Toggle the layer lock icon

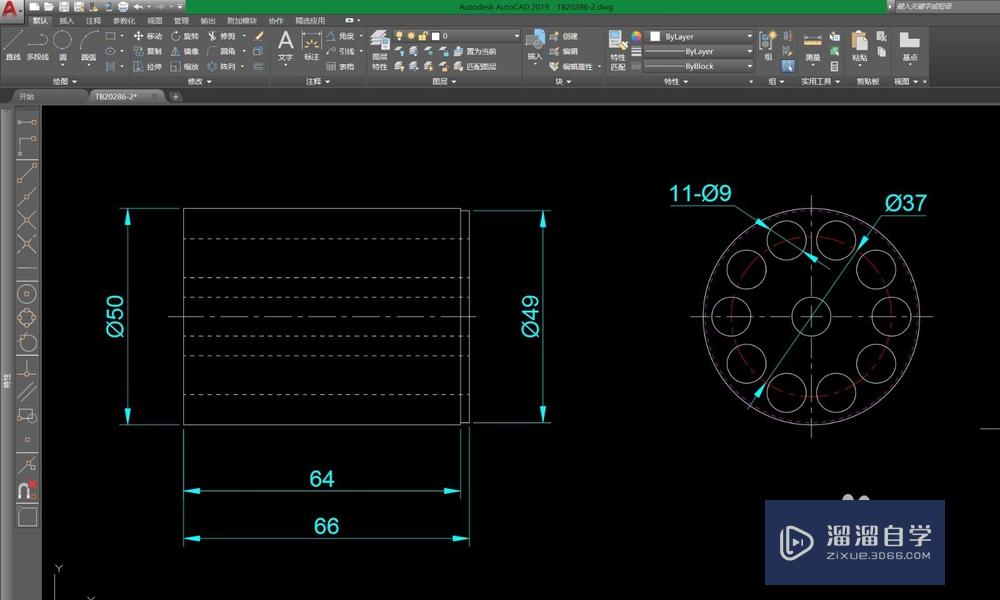421,33
